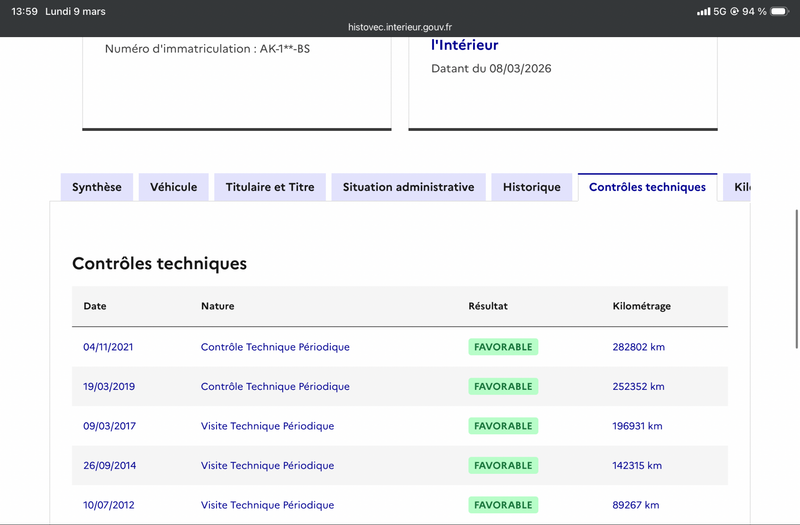Click the 04/11/2021 inspection date
This screenshot has width=800, height=525.
[x=108, y=347]
